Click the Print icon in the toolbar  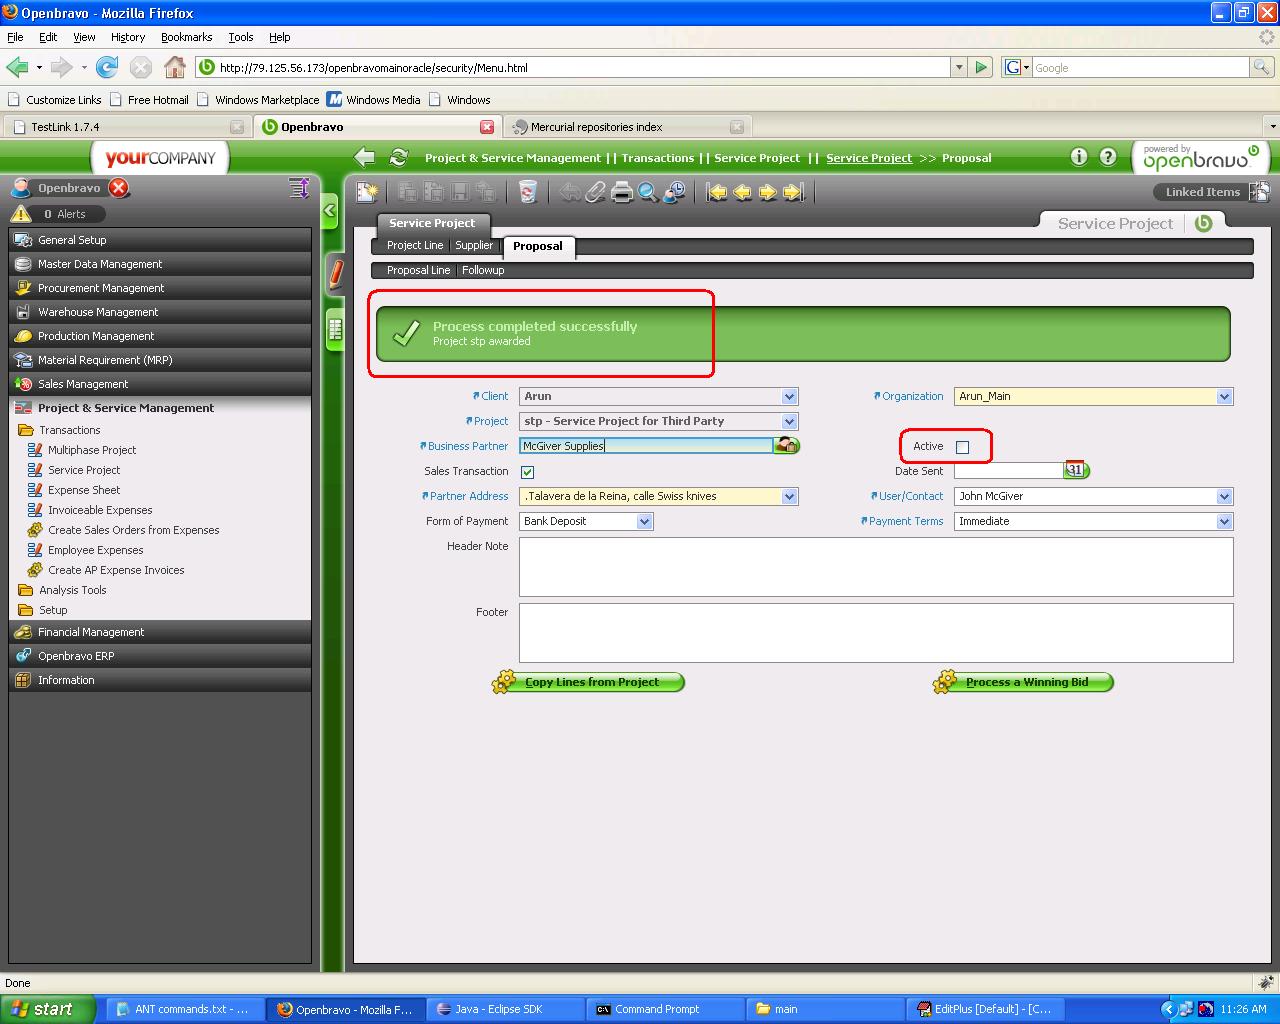[x=622, y=192]
